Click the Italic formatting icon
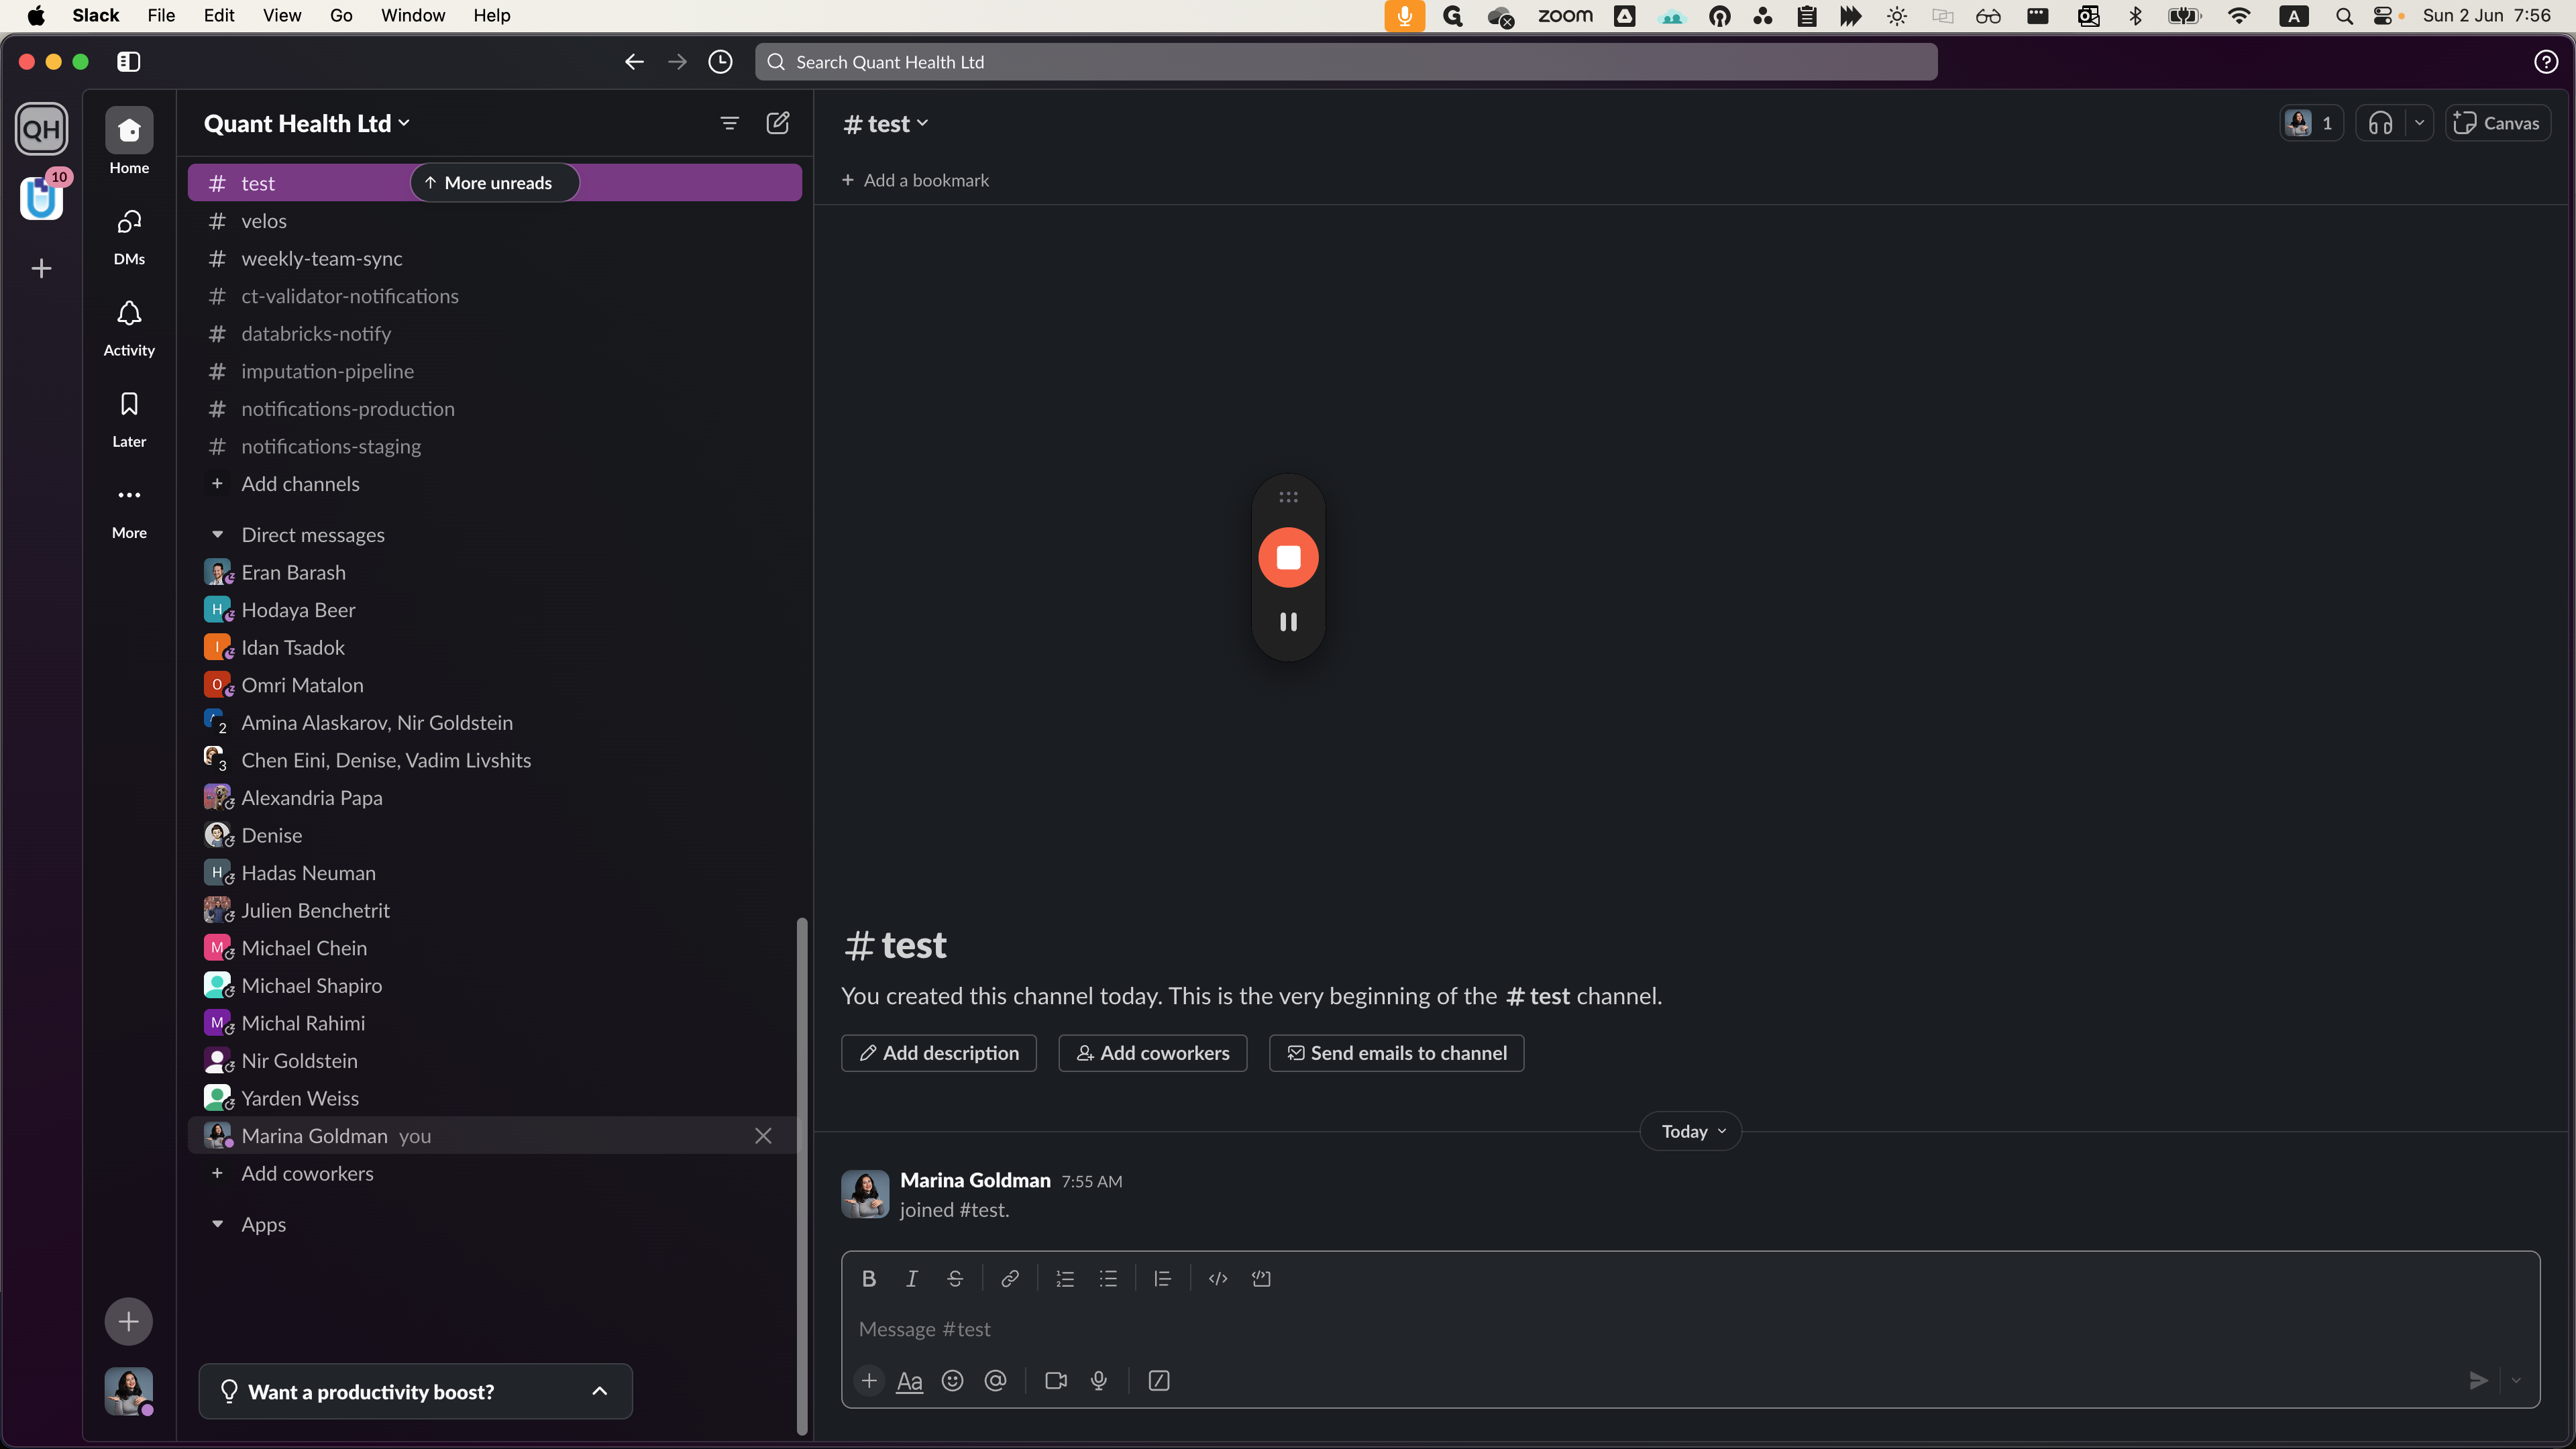The image size is (2576, 1449). click(x=911, y=1278)
